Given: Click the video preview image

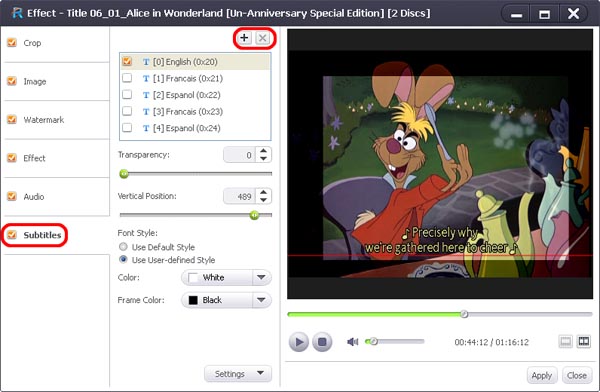Looking at the screenshot, I should click(x=440, y=164).
